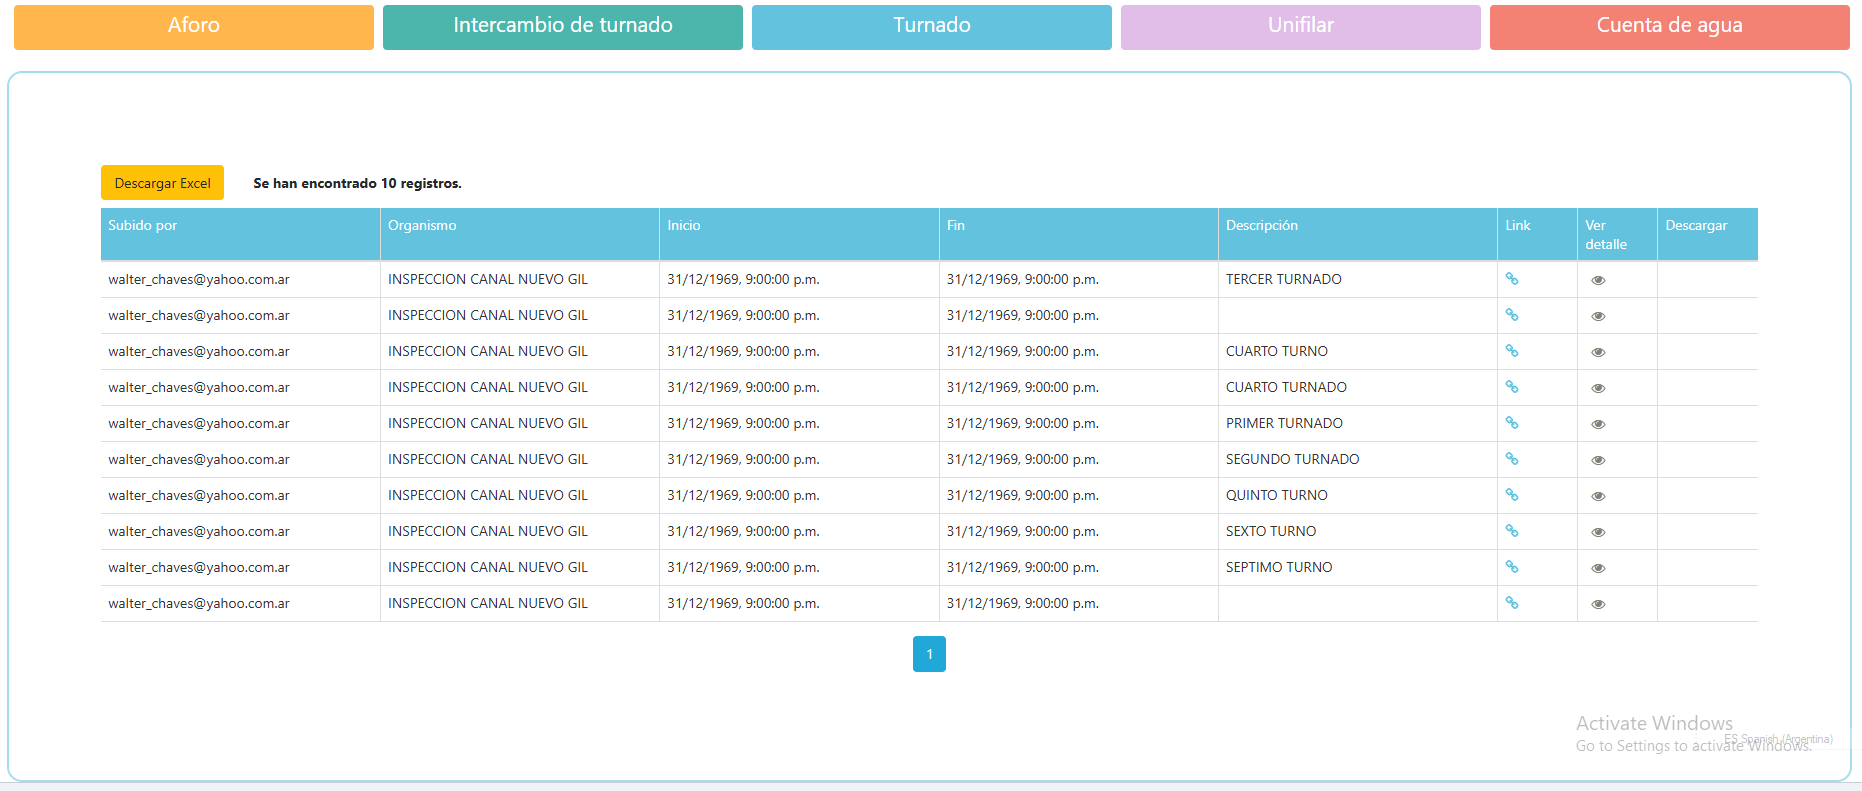The image size is (1862, 791).
Task: Click link icon for SEPTIMO TURNO row
Action: coord(1511,567)
